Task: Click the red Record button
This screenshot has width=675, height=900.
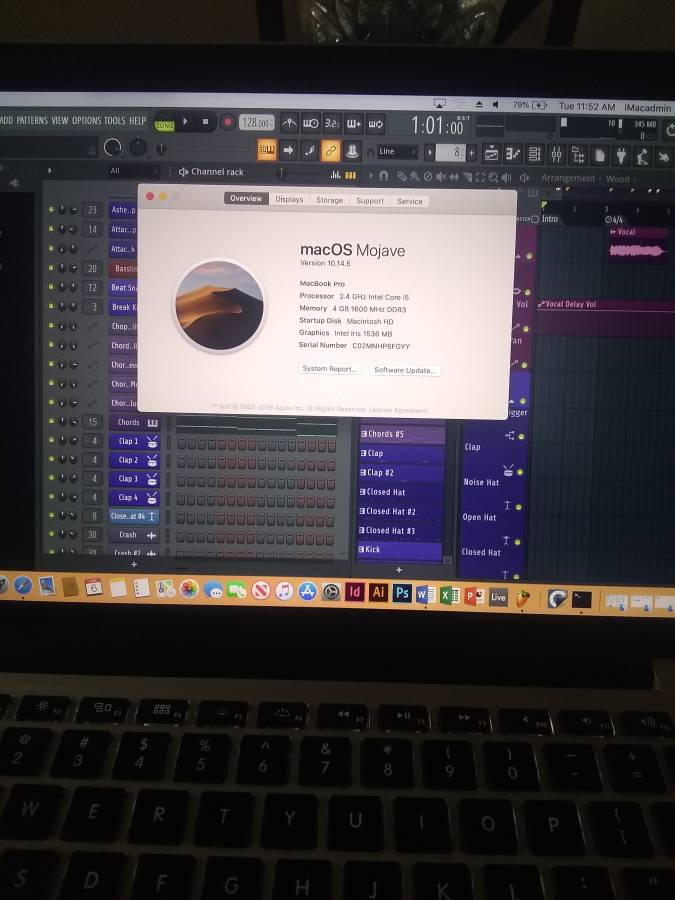Action: coord(227,122)
